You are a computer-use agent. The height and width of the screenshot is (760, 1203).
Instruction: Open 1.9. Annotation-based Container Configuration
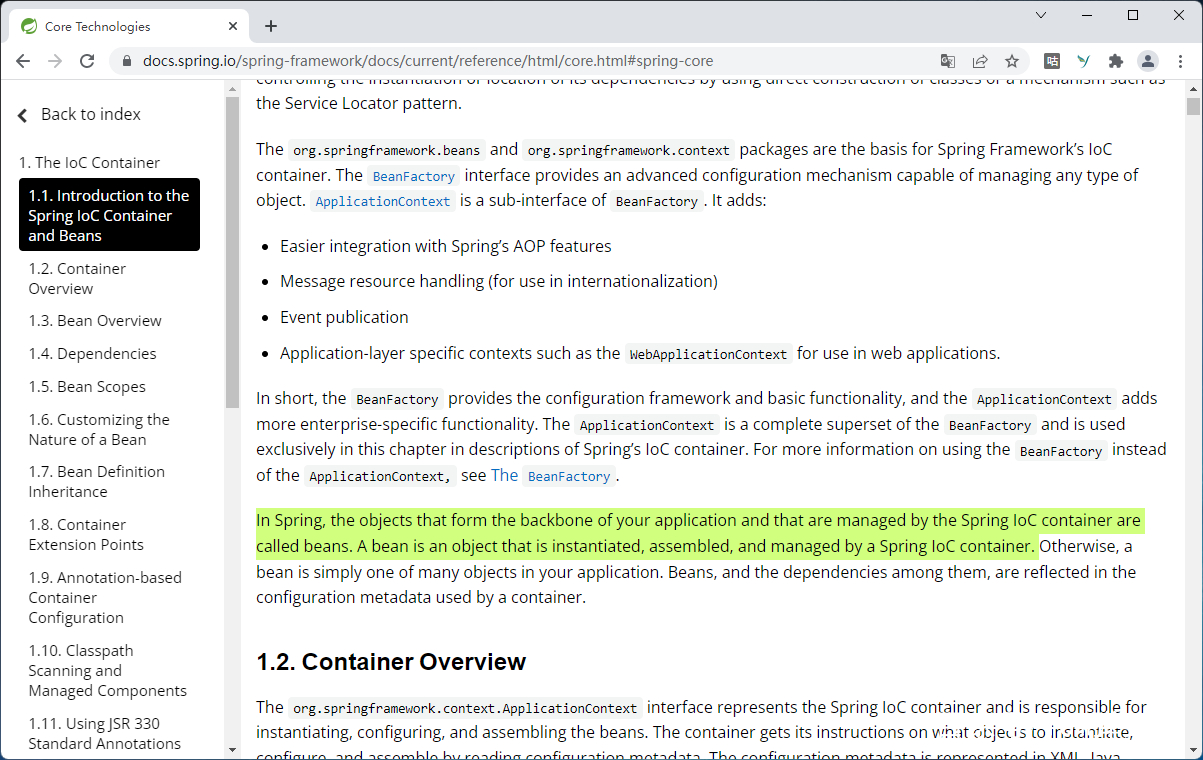105,597
